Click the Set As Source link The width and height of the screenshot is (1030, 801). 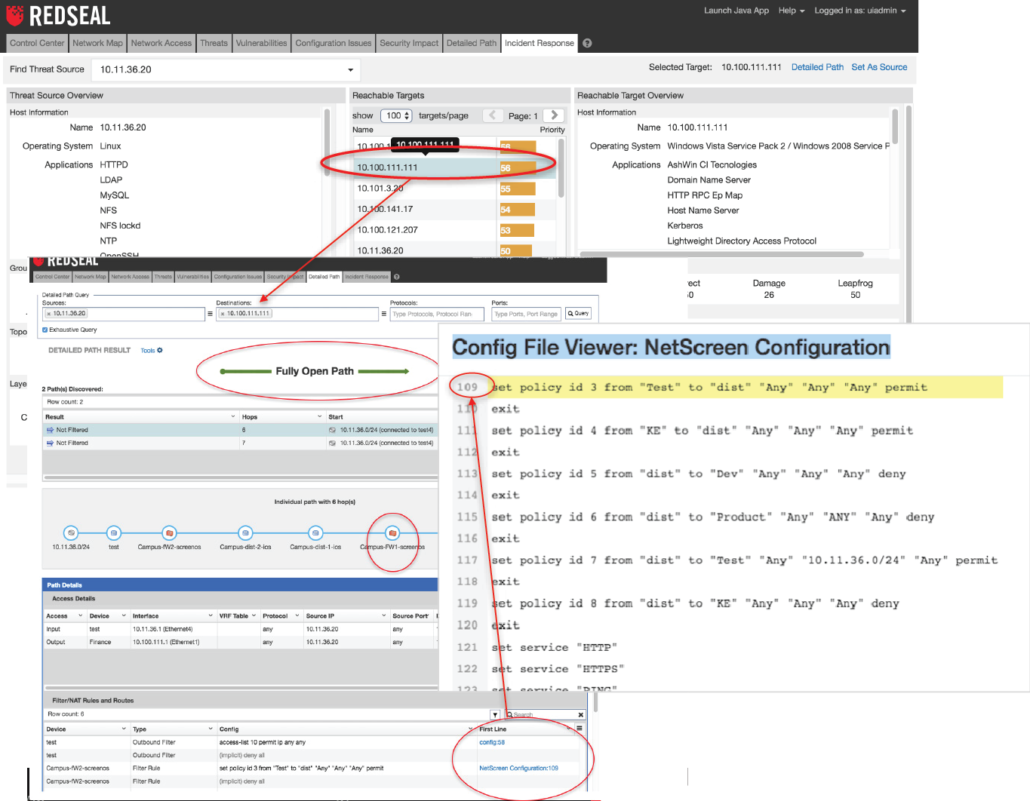[879, 67]
